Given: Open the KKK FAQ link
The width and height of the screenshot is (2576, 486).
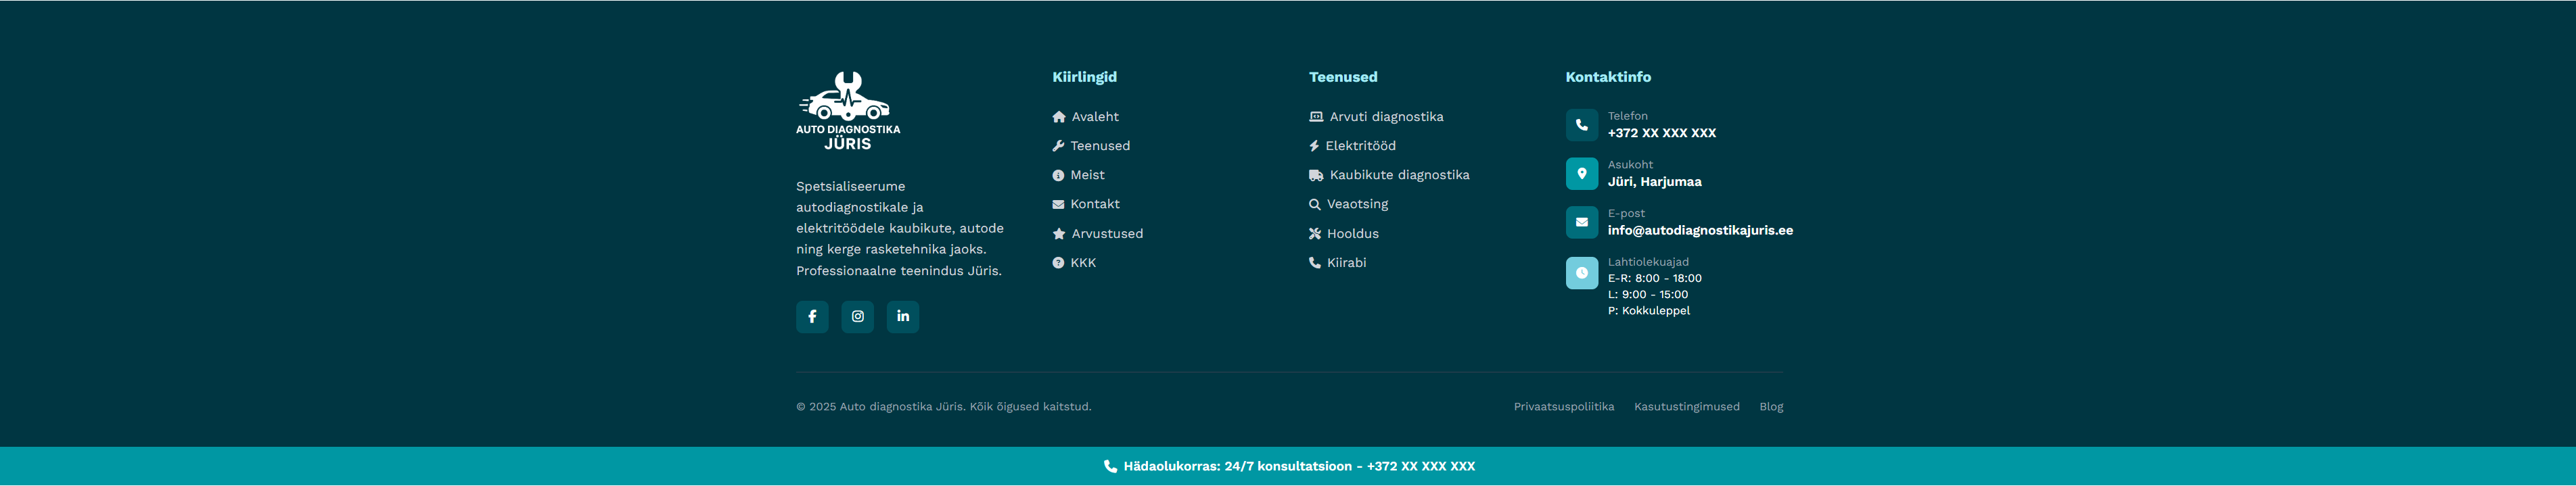Looking at the screenshot, I should tap(1074, 263).
